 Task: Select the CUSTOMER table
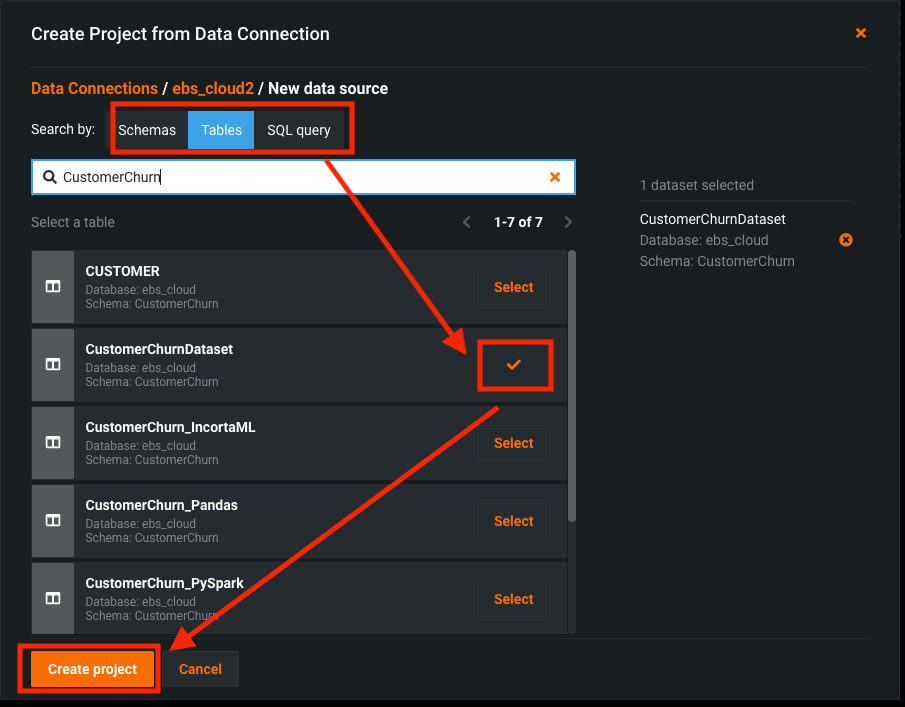point(513,287)
